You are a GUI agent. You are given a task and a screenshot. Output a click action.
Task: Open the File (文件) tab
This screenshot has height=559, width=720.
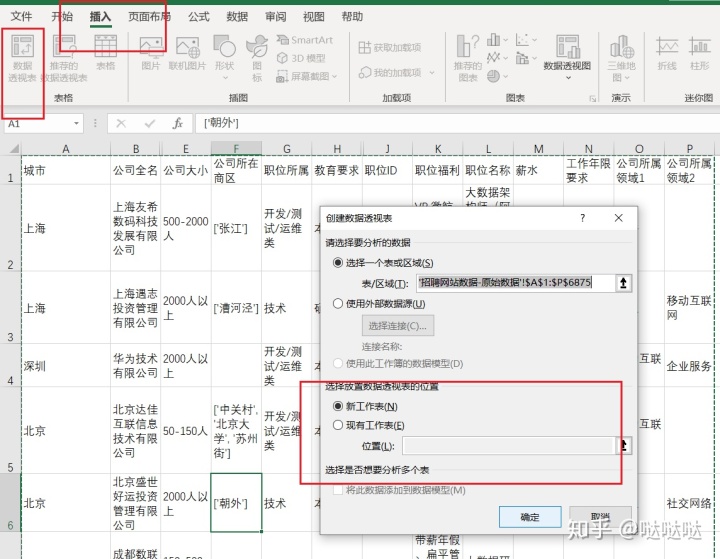[x=21, y=17]
